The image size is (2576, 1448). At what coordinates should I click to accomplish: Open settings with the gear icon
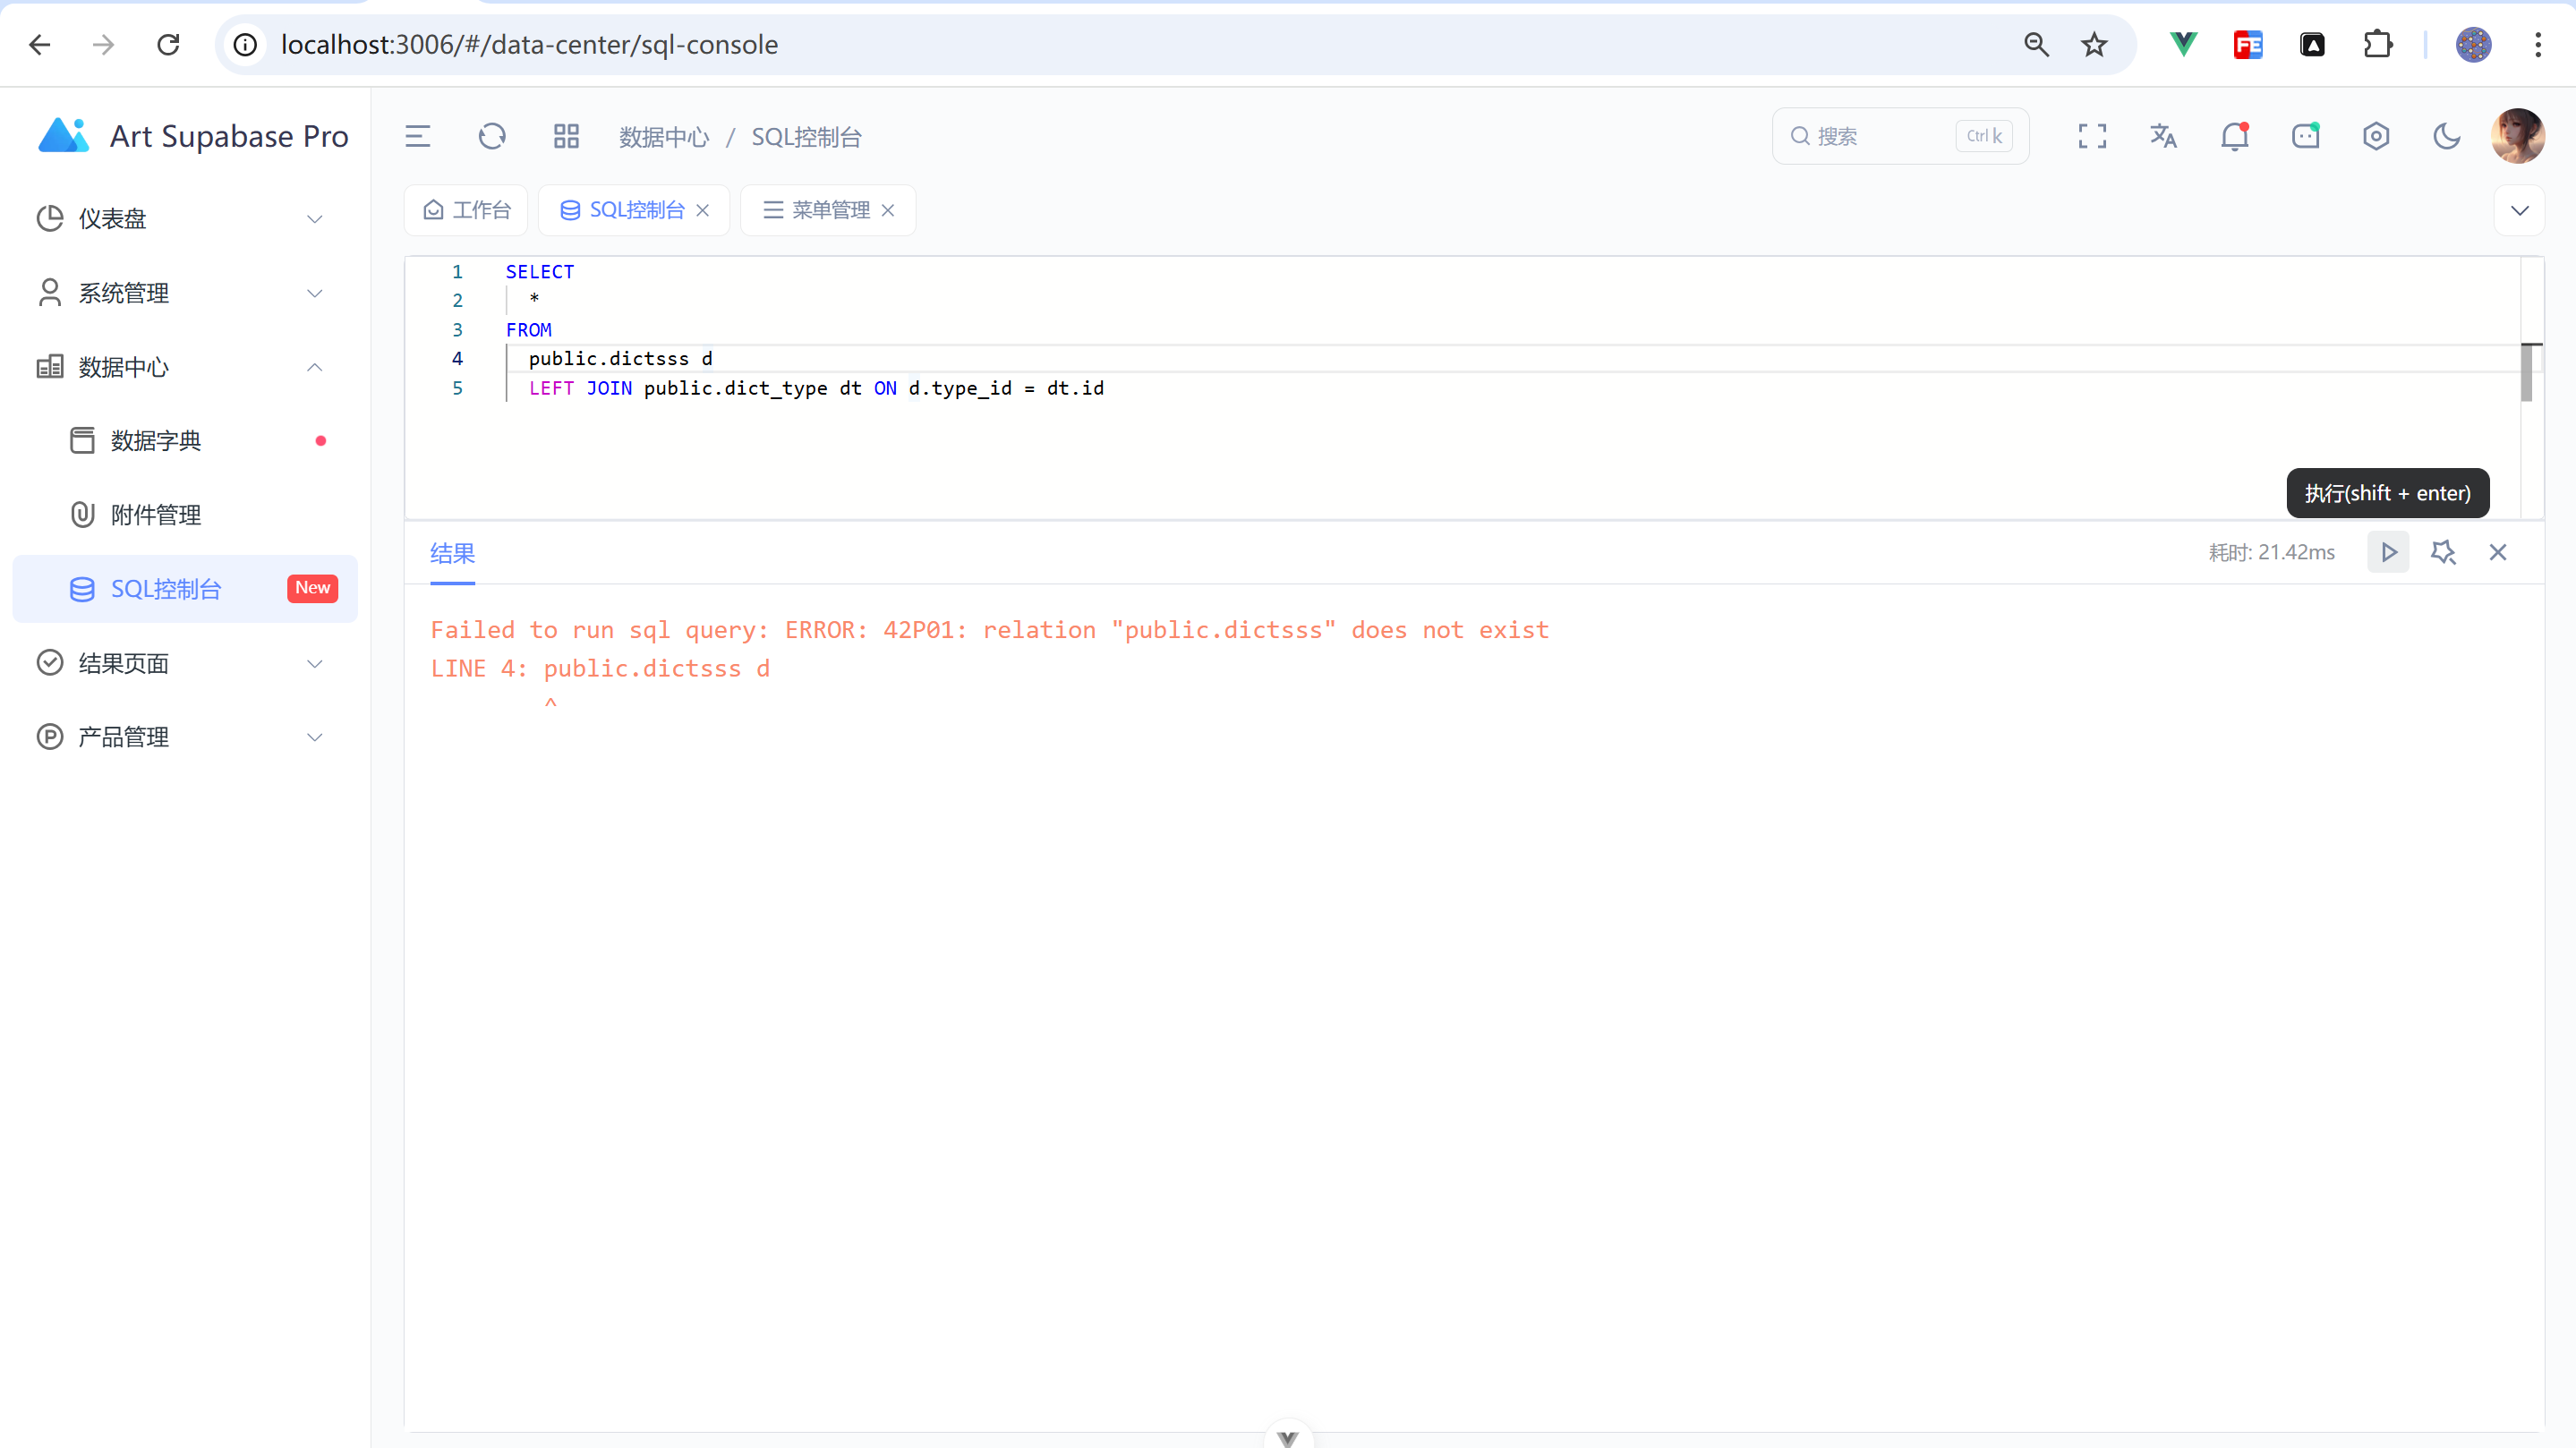click(x=2376, y=136)
